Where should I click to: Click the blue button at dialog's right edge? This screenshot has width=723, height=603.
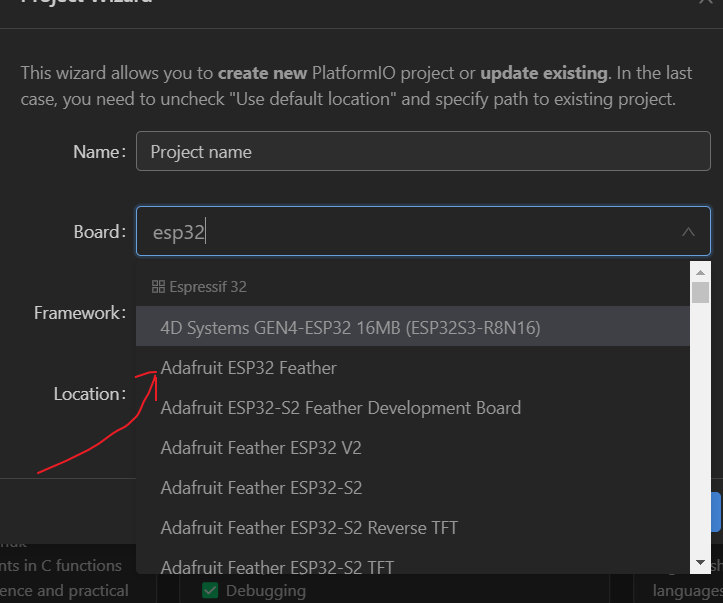716,511
